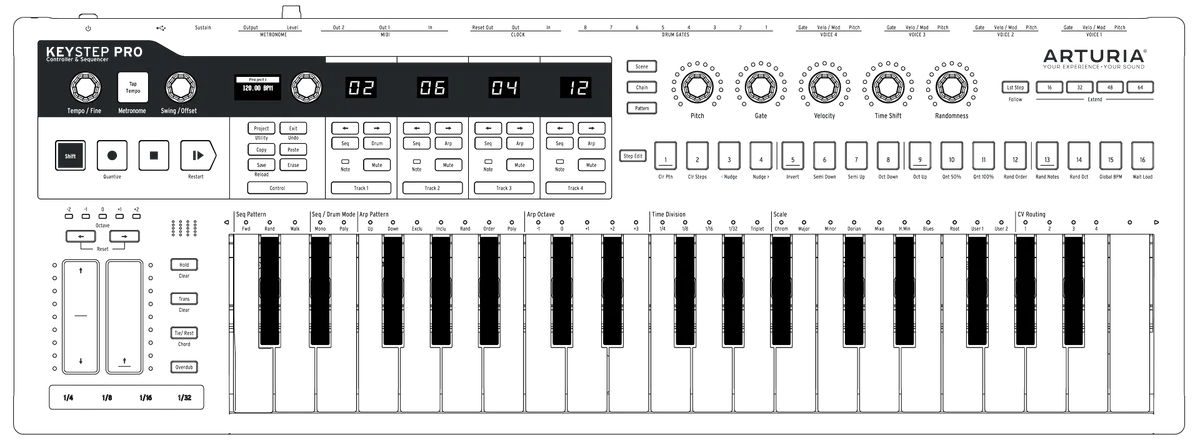Click the Record button with circle icon
The image size is (1200, 447).
[x=112, y=155]
